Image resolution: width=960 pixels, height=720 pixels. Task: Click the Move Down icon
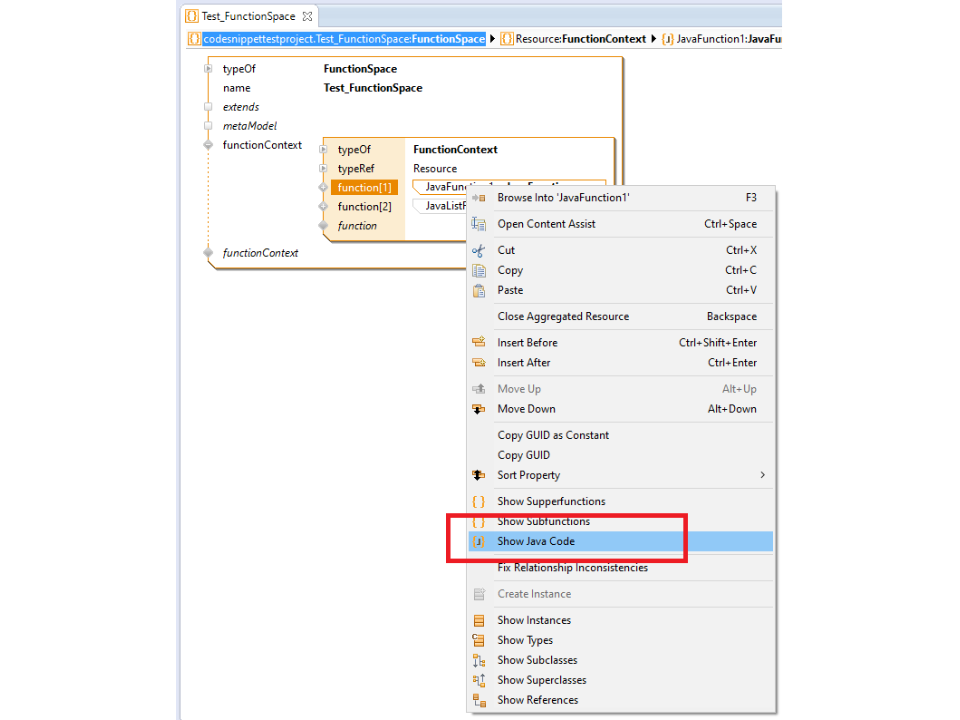tap(478, 409)
